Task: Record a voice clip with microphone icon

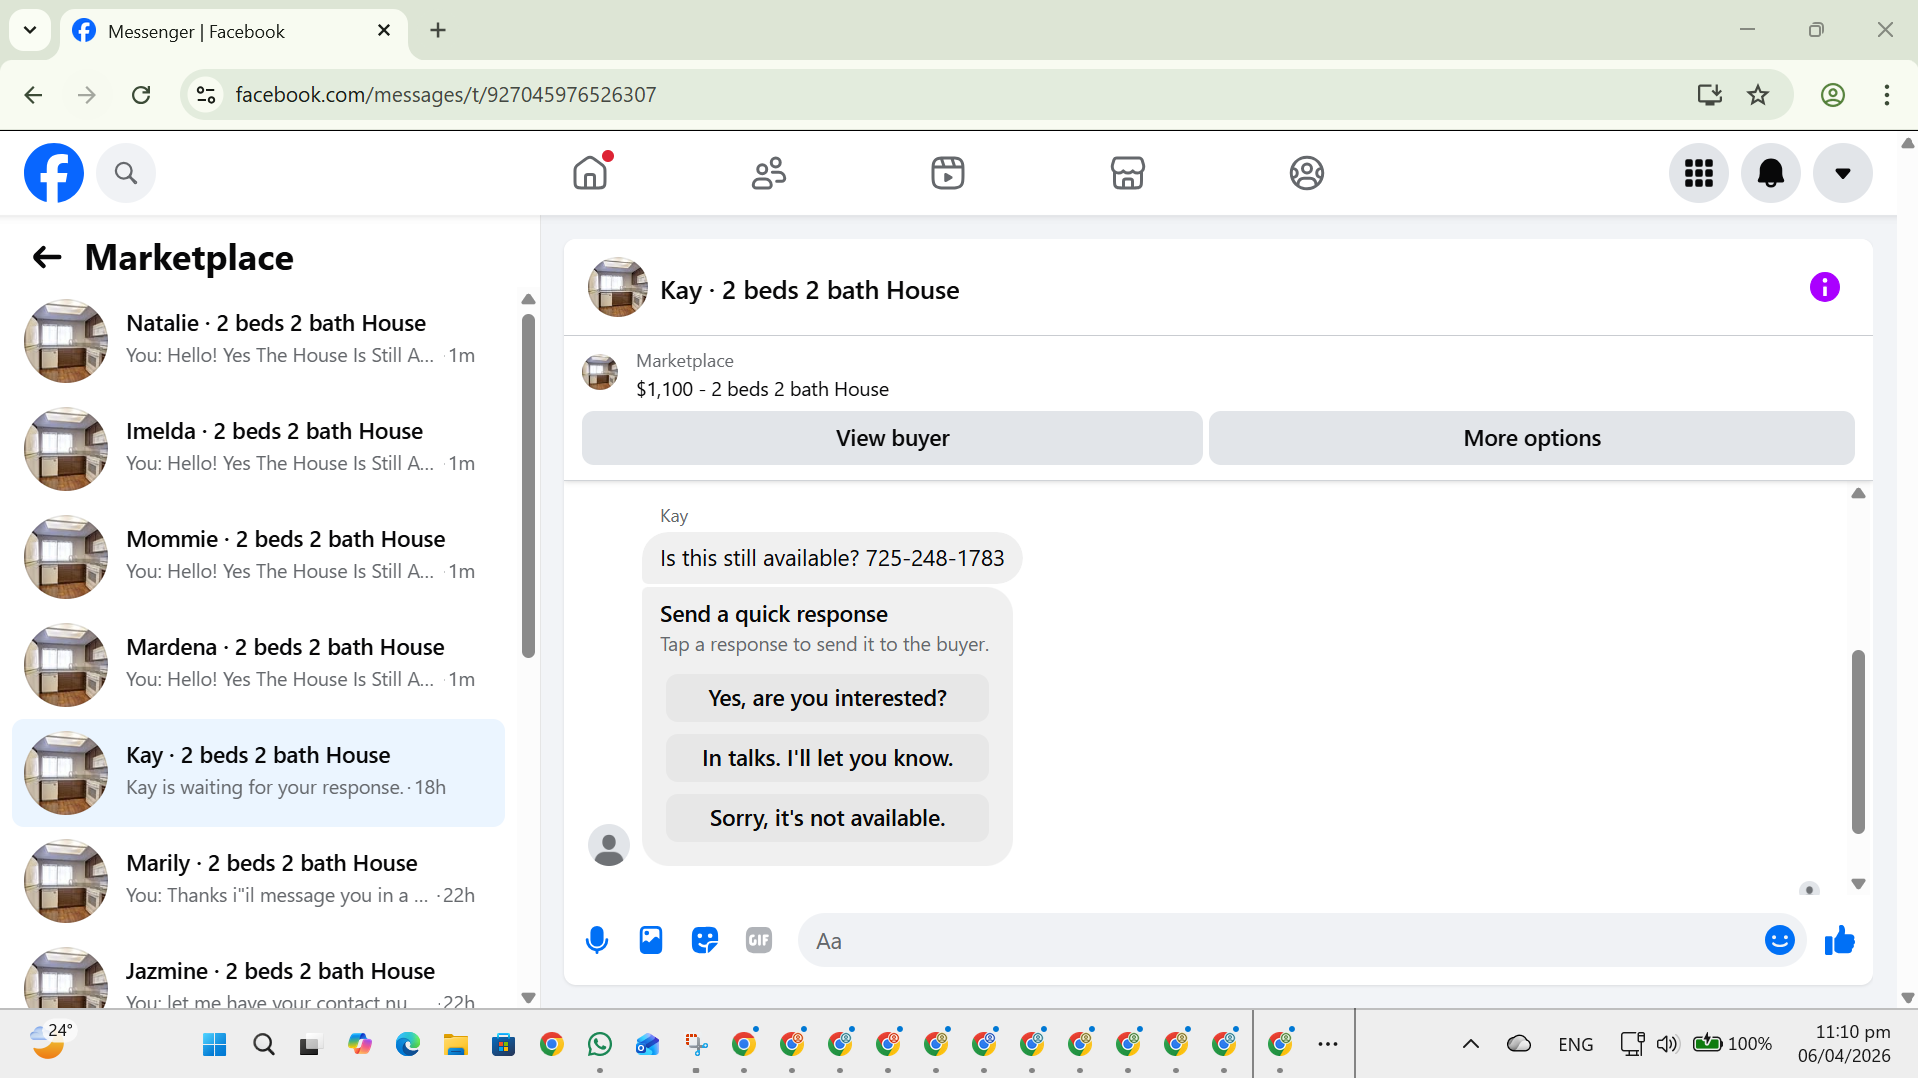Action: [x=597, y=940]
